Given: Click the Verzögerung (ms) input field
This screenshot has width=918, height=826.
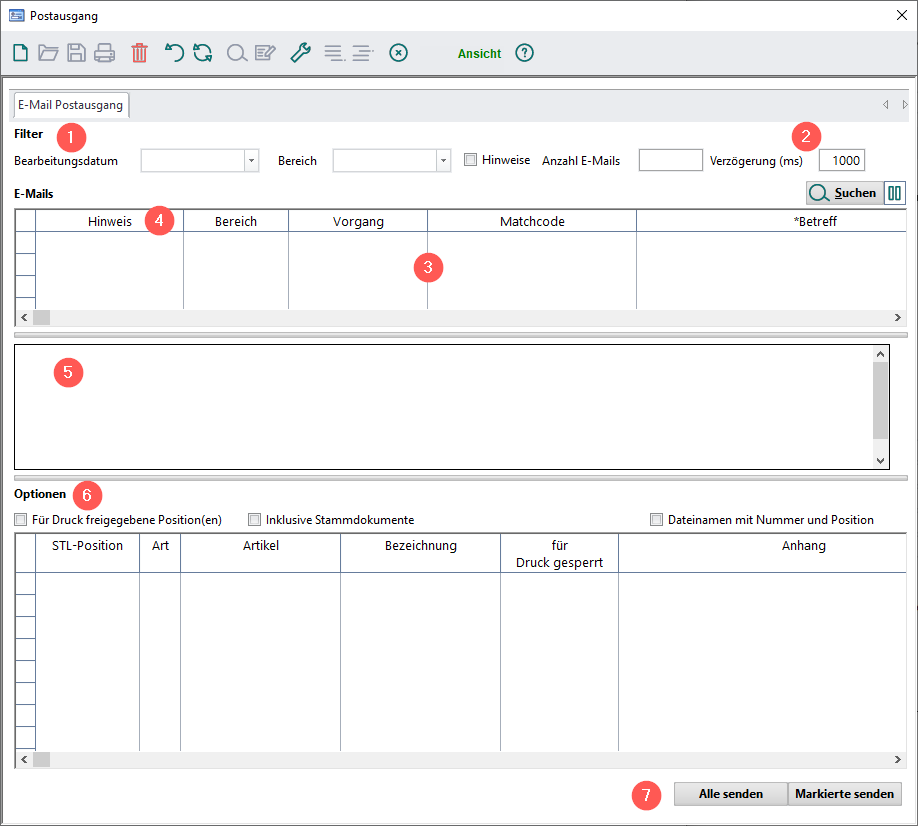Looking at the screenshot, I should 841,161.
